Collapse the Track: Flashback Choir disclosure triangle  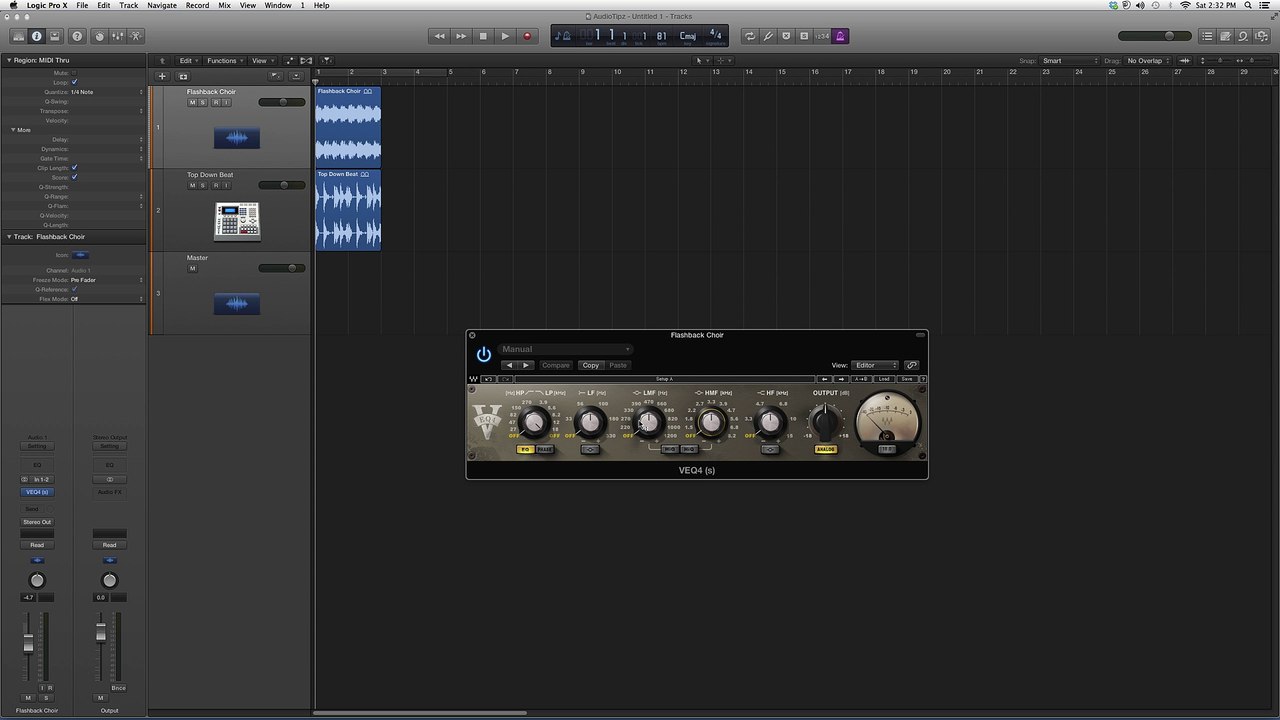tap(7, 237)
